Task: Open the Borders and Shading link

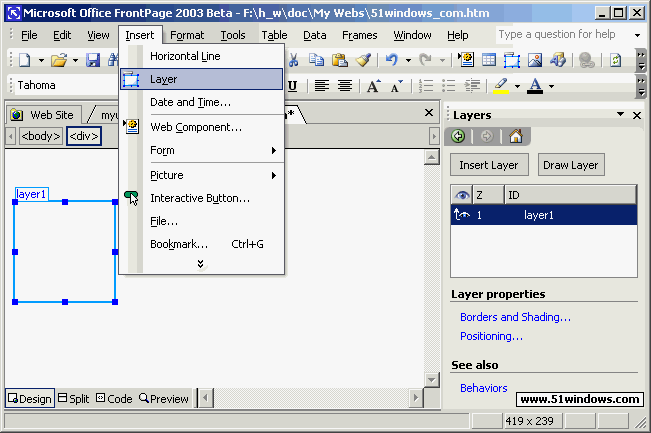Action: (x=515, y=317)
